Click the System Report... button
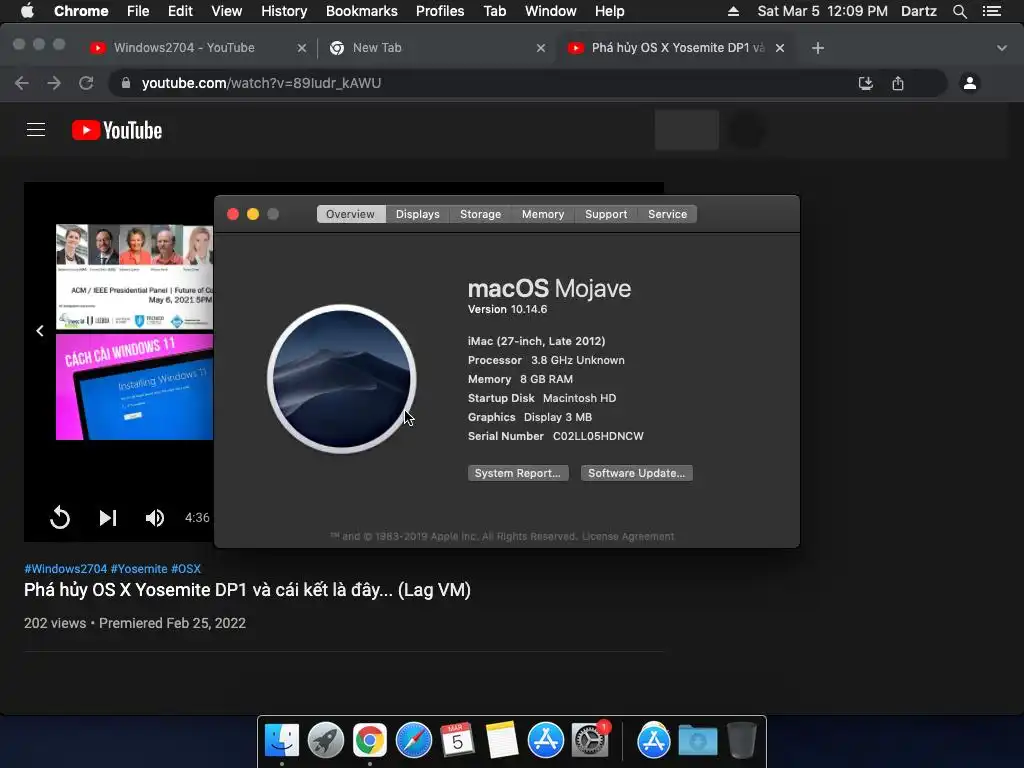Image resolution: width=1024 pixels, height=768 pixels. point(518,473)
